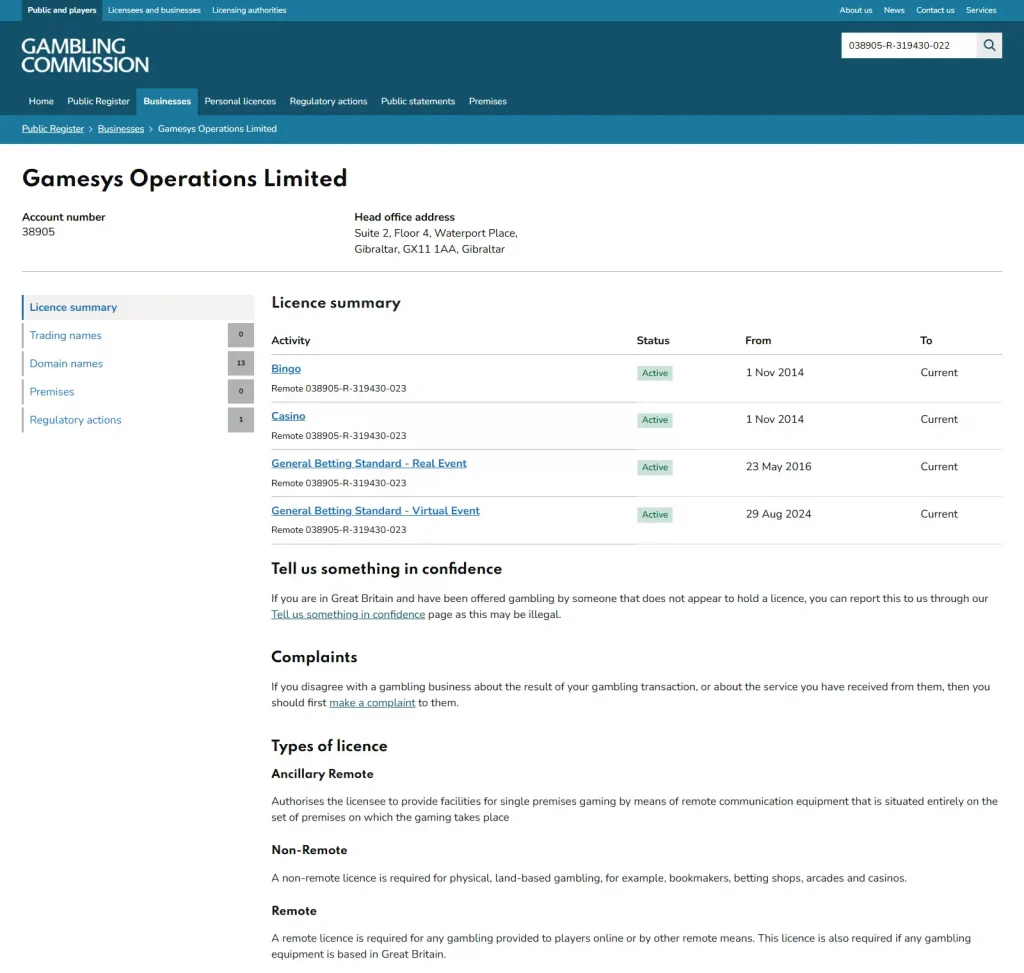This screenshot has height=973, width=1024.
Task: Open Services link in header
Action: pos(981,10)
